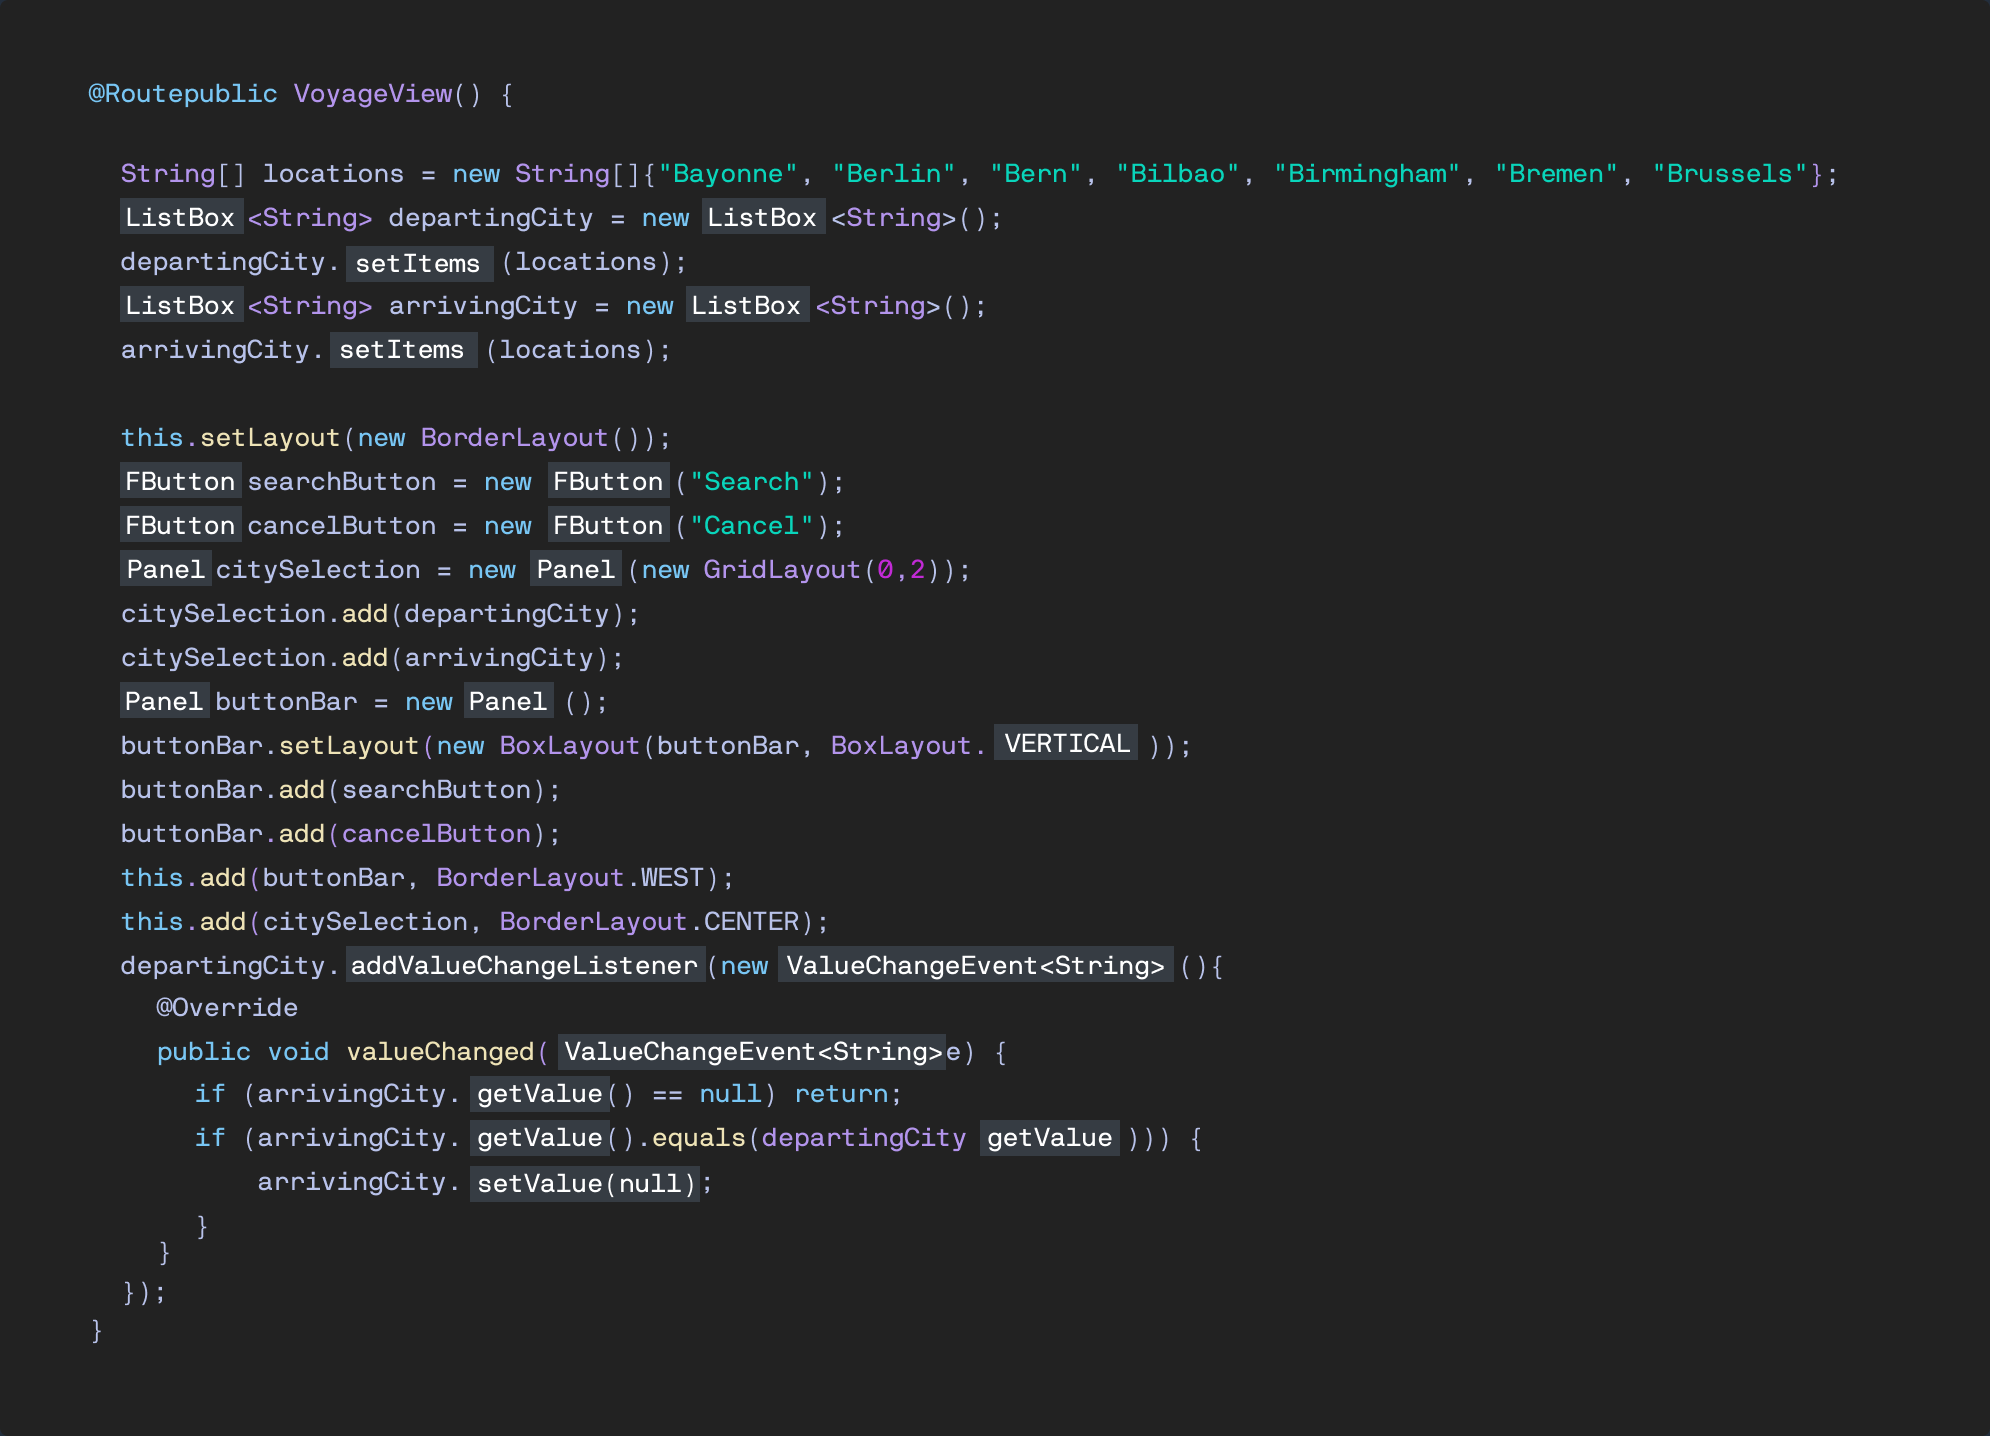The image size is (1990, 1436).
Task: Click the highlighted ListBox token on departingCity line
Action: click(181, 218)
